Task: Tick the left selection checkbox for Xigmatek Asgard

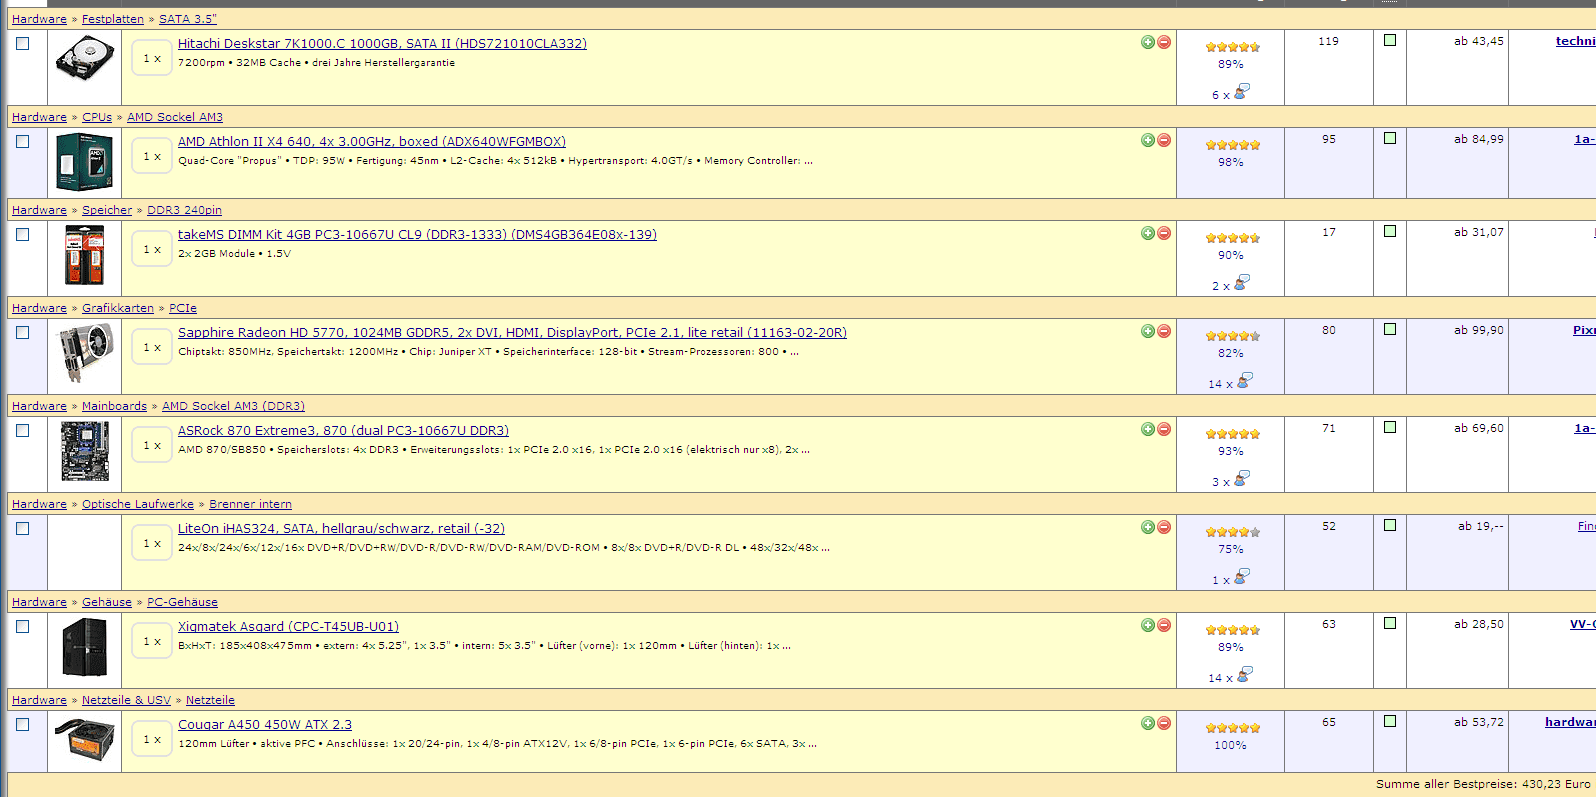Action: pyautogui.click(x=23, y=626)
